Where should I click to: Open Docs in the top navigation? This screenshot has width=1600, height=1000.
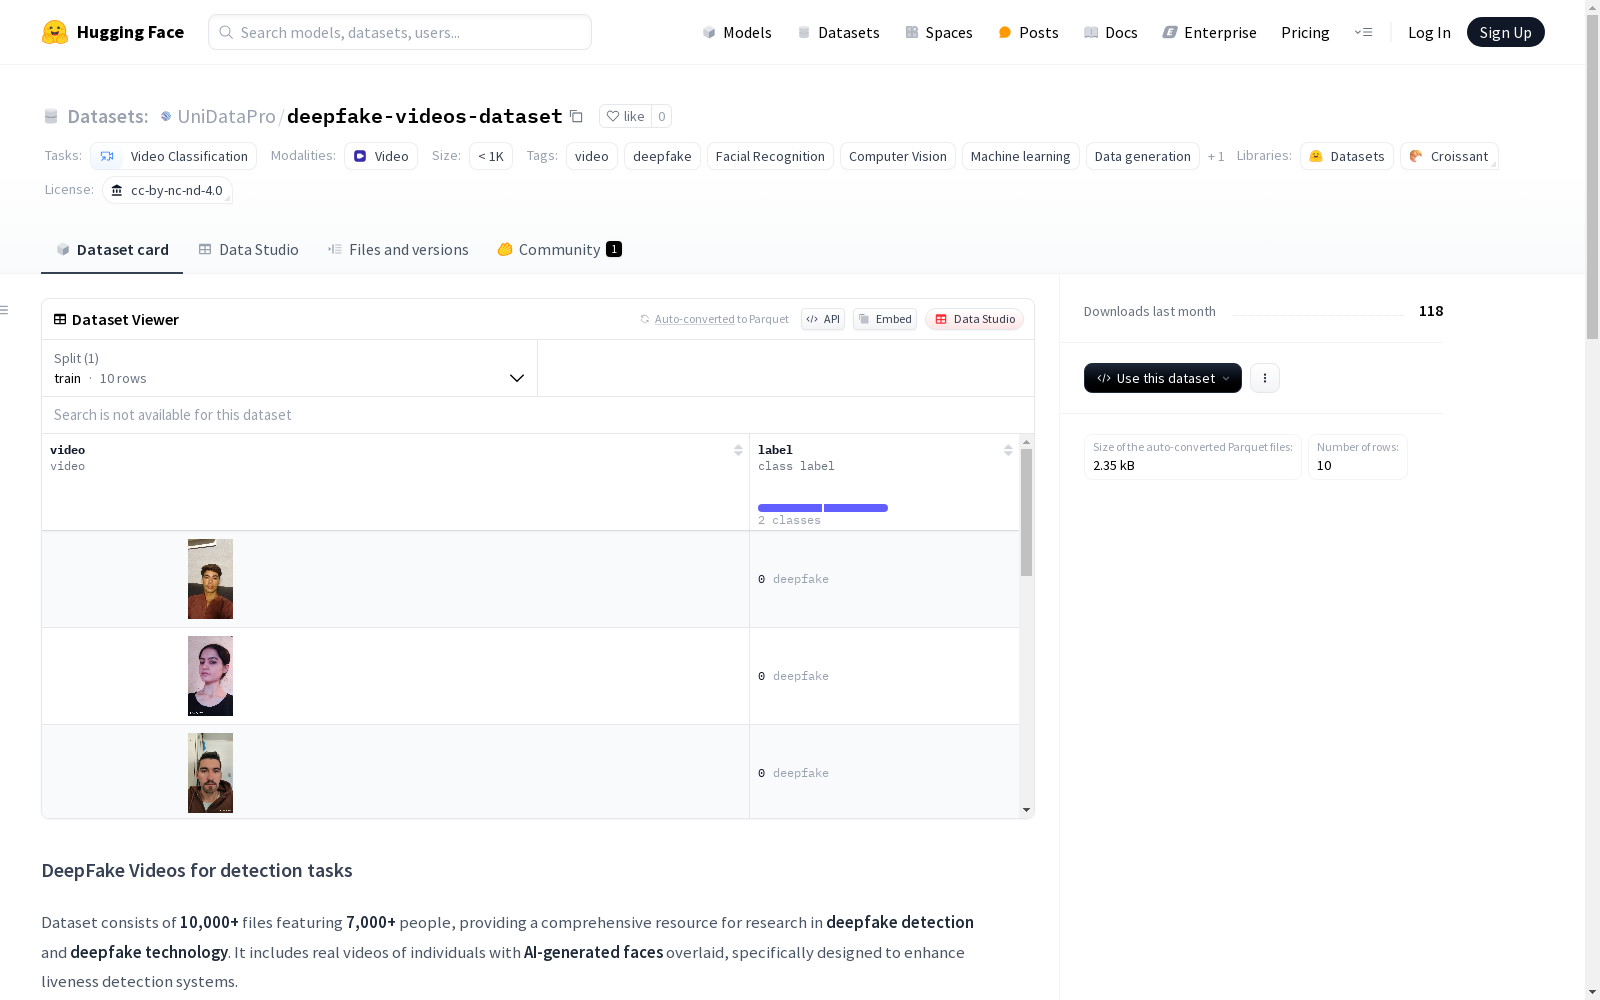pos(1110,32)
